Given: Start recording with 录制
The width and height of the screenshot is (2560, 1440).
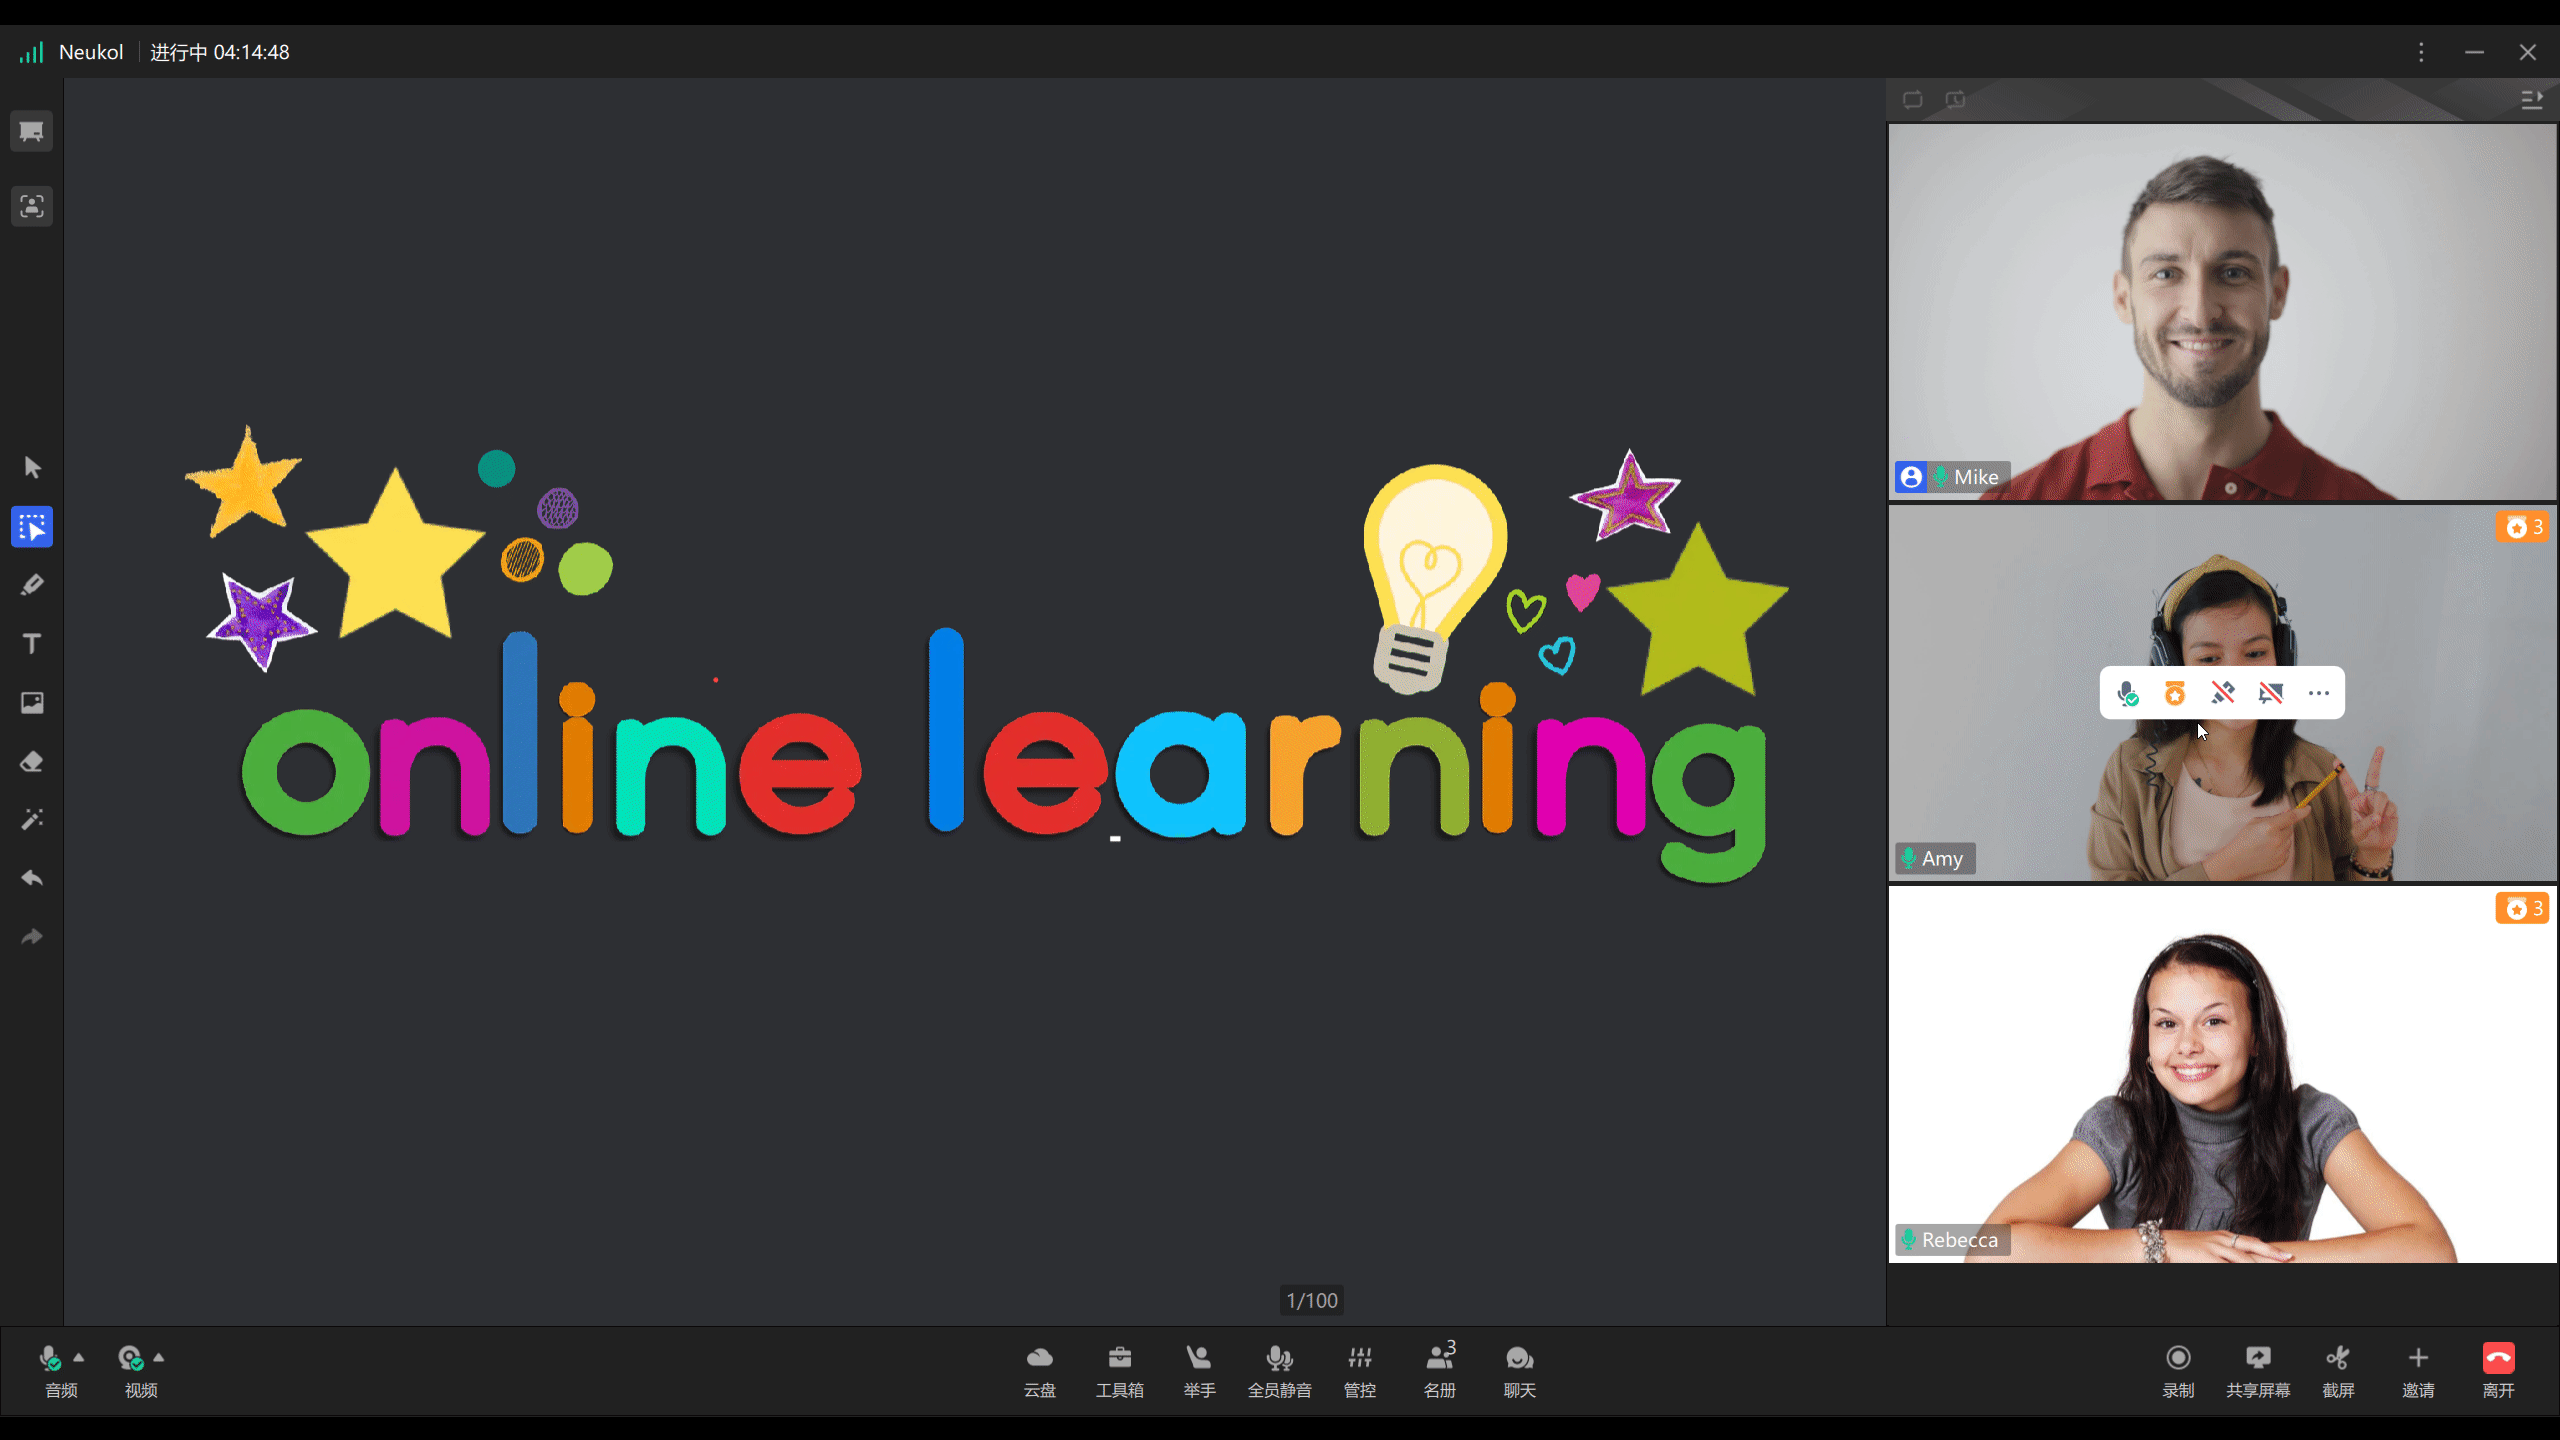Looking at the screenshot, I should click(x=2178, y=1371).
